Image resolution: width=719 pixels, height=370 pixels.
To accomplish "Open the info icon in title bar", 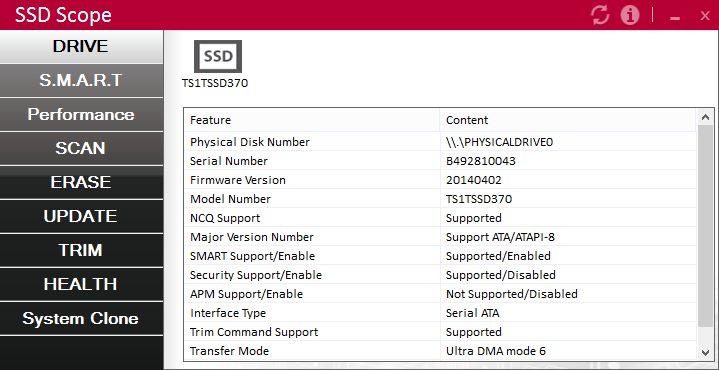I will point(630,15).
